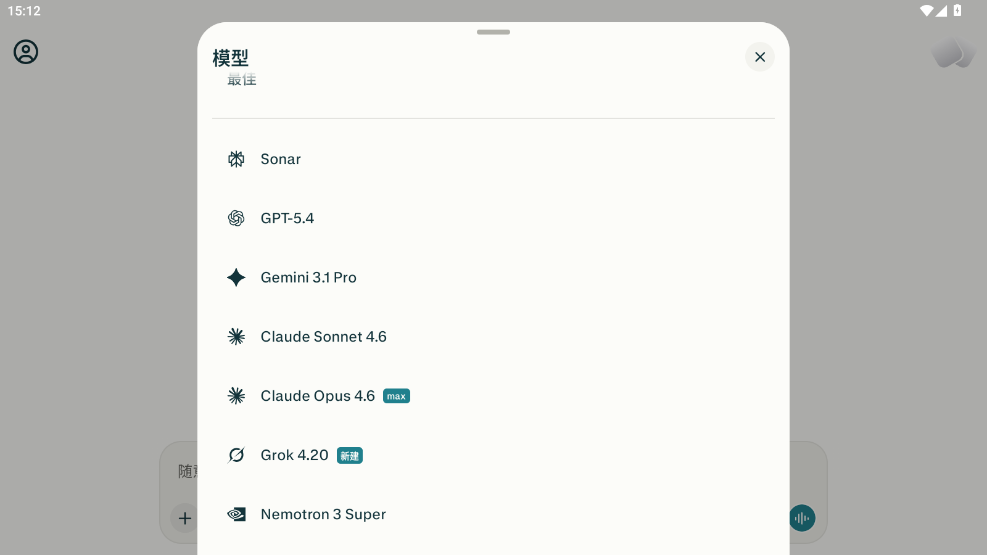Tap the Claude Opus starburst icon
This screenshot has width=987, height=555.
pyautogui.click(x=236, y=396)
